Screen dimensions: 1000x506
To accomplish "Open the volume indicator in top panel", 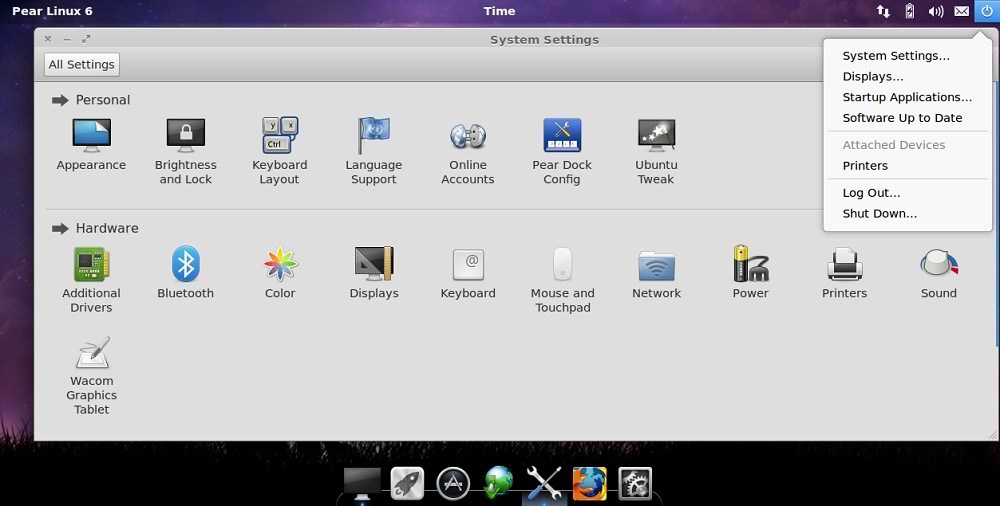I will [x=936, y=11].
